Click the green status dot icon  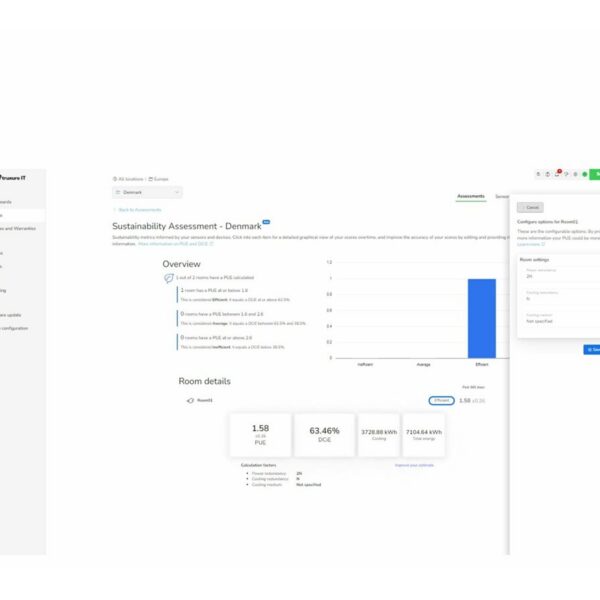(584, 173)
